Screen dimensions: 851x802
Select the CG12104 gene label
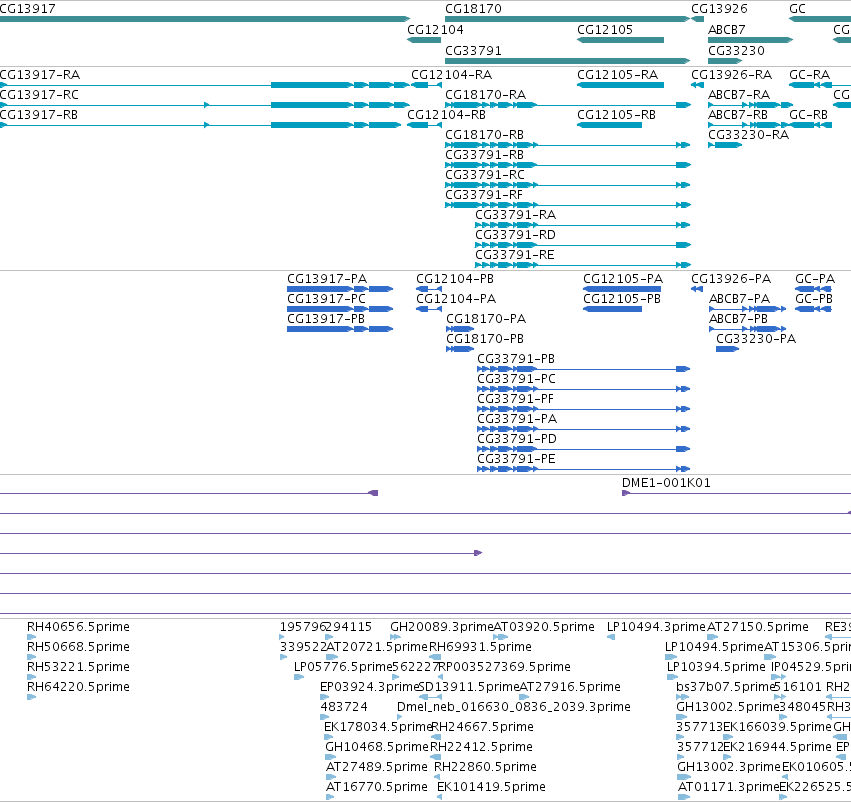[x=435, y=30]
